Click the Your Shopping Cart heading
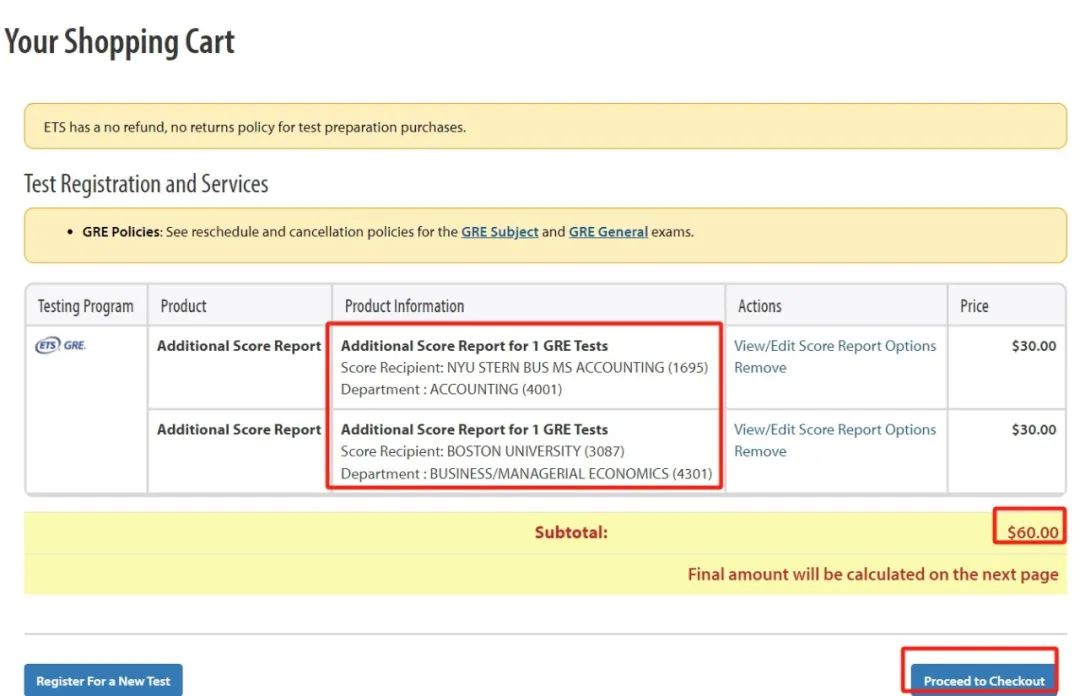The image size is (1080, 696). (x=119, y=41)
